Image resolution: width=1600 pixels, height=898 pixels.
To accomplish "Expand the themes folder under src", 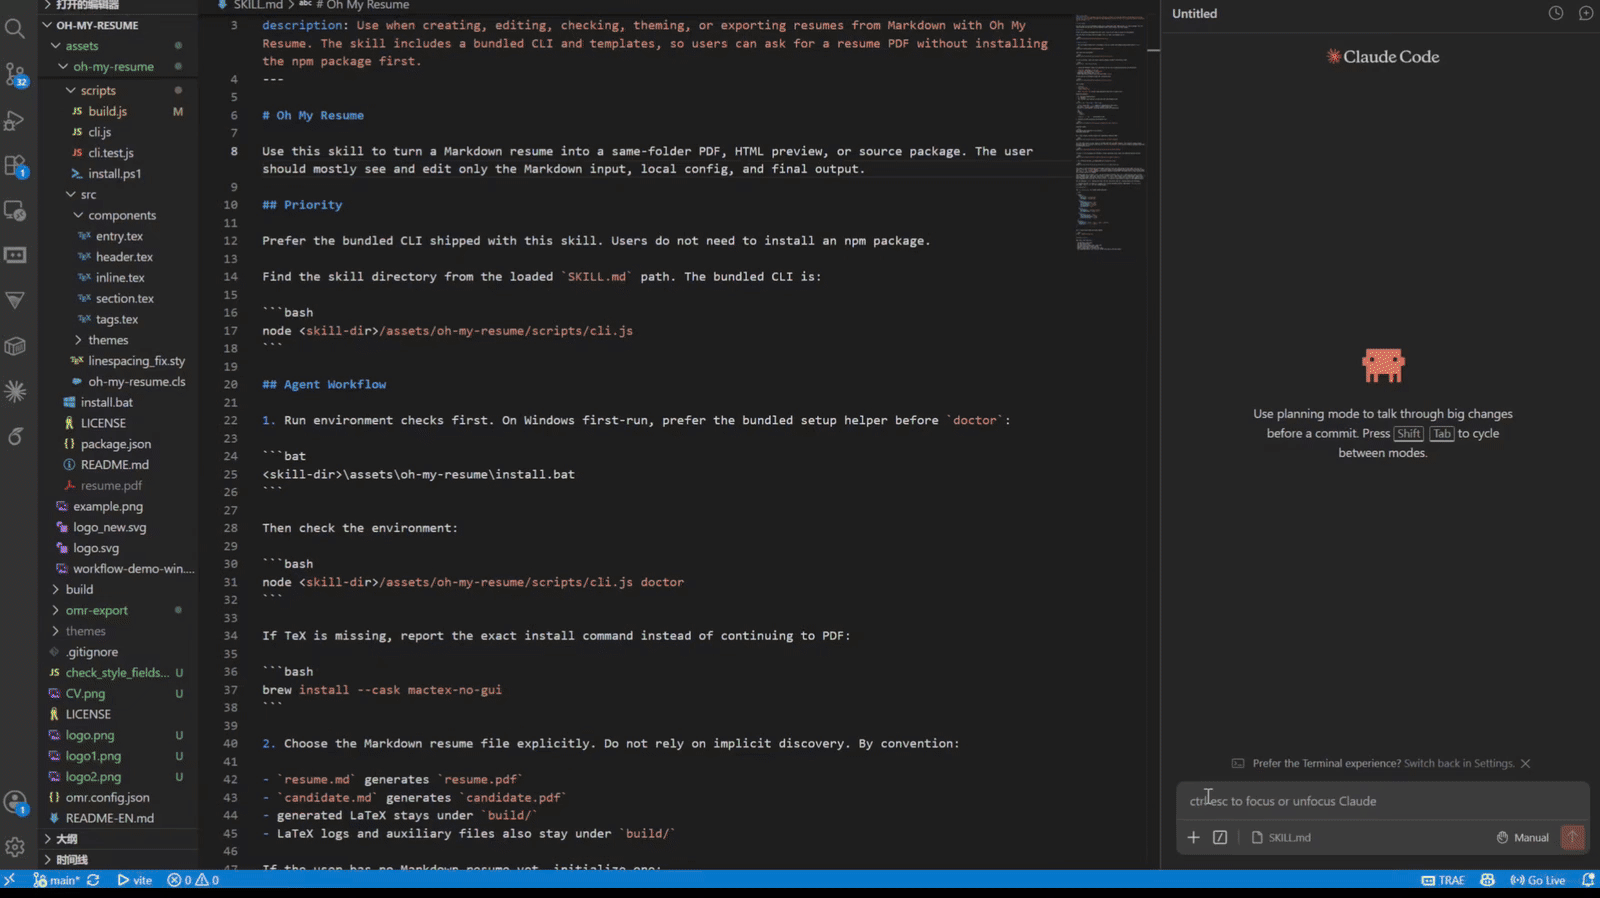I will pyautogui.click(x=108, y=340).
